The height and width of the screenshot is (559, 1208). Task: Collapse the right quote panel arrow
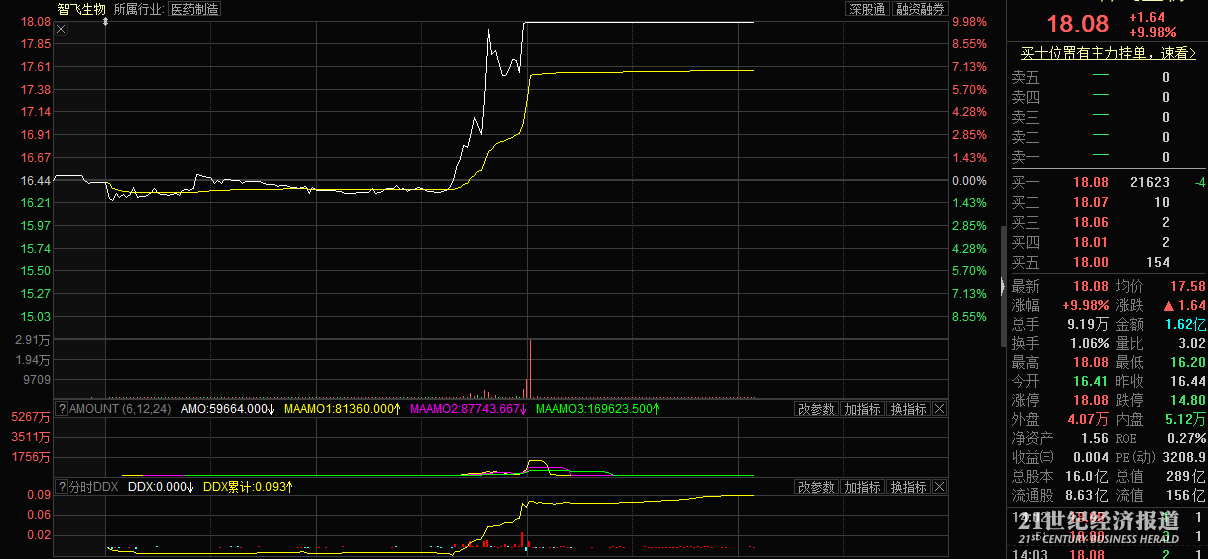point(1003,287)
